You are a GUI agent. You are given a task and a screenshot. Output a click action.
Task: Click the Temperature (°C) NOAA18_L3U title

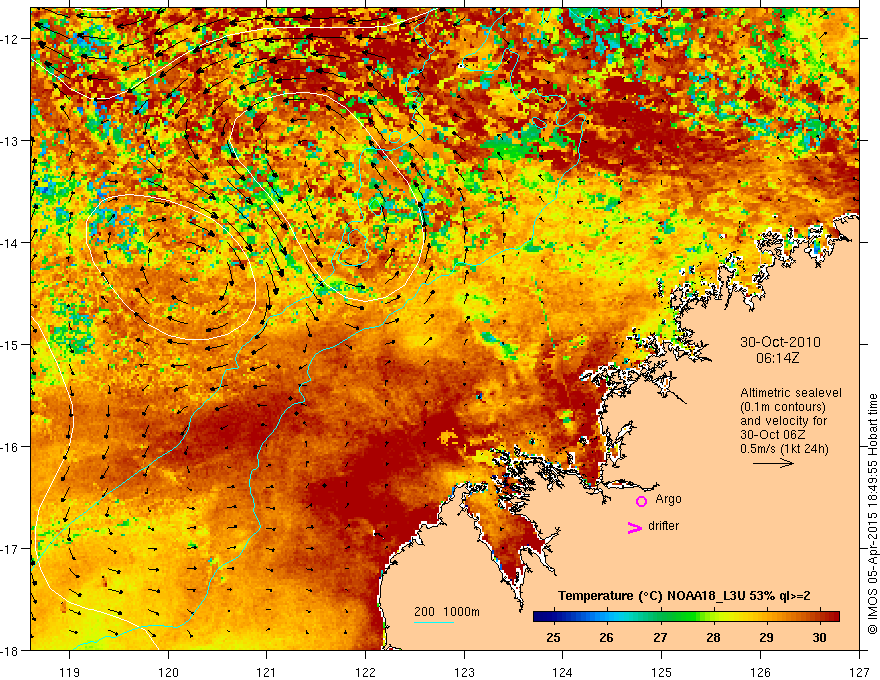684,596
